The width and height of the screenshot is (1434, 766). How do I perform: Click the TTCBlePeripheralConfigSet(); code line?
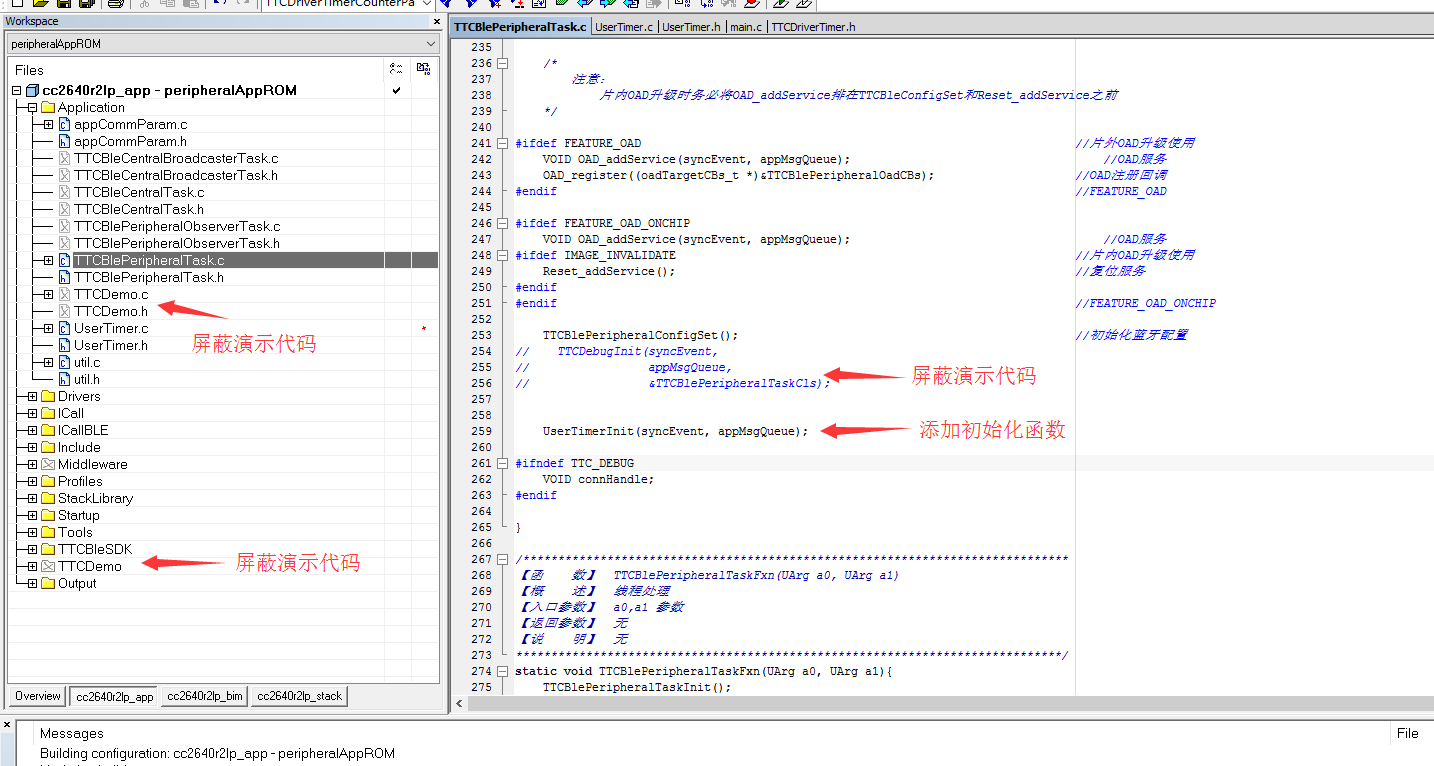[x=640, y=335]
